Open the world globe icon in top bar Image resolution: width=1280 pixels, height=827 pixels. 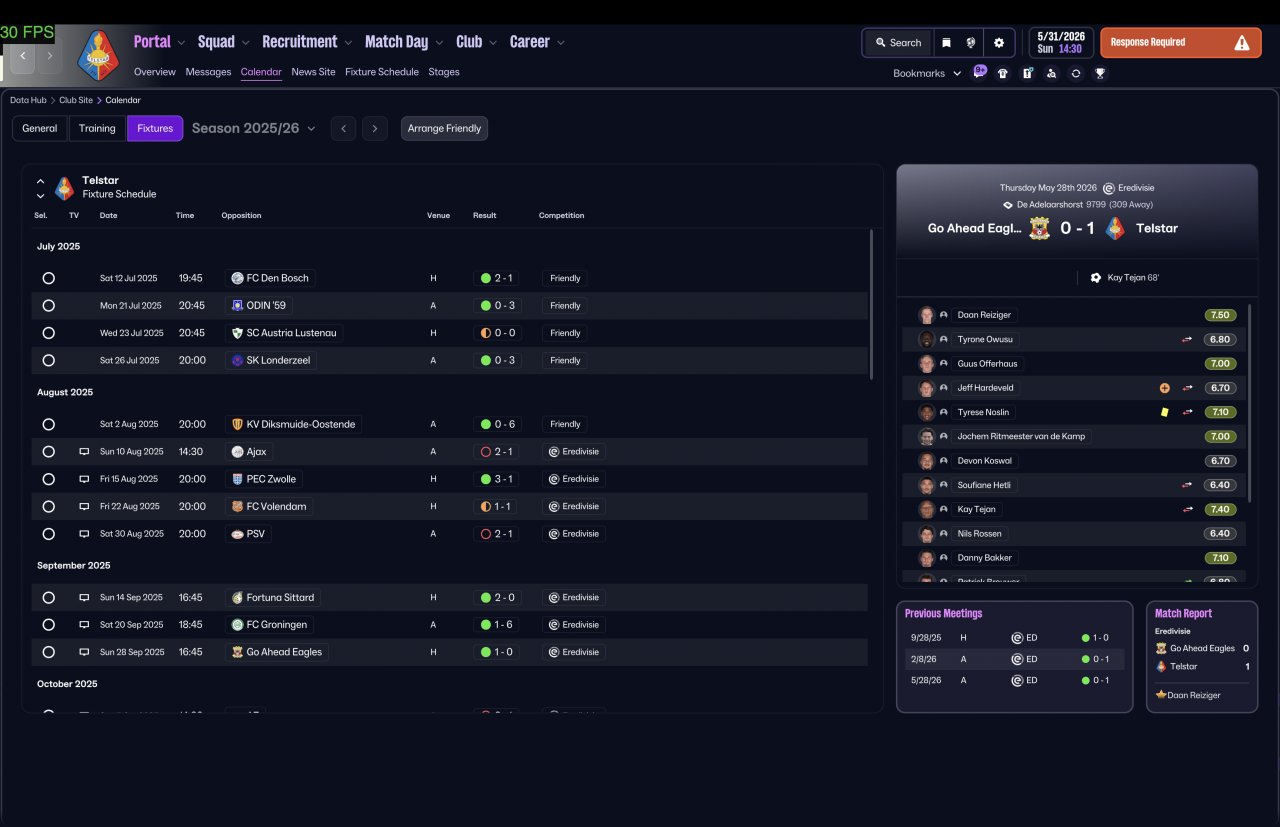pyautogui.click(x=970, y=43)
